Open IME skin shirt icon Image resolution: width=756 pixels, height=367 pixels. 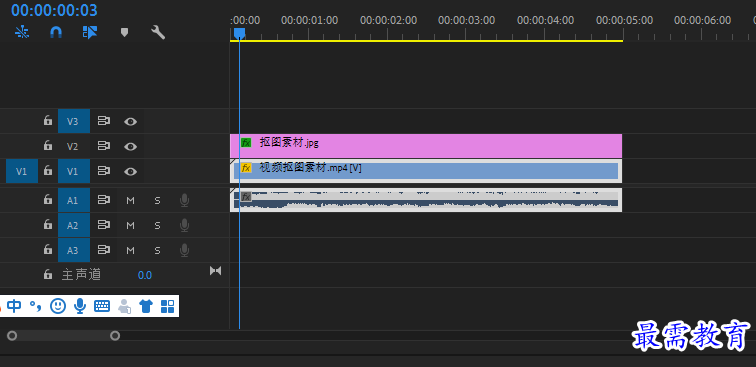pos(146,306)
